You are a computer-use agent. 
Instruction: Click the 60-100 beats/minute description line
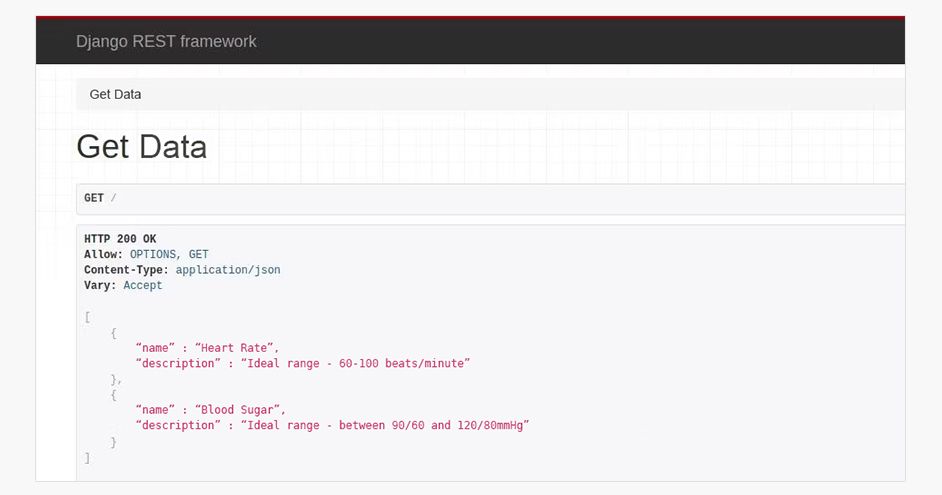[x=303, y=363]
